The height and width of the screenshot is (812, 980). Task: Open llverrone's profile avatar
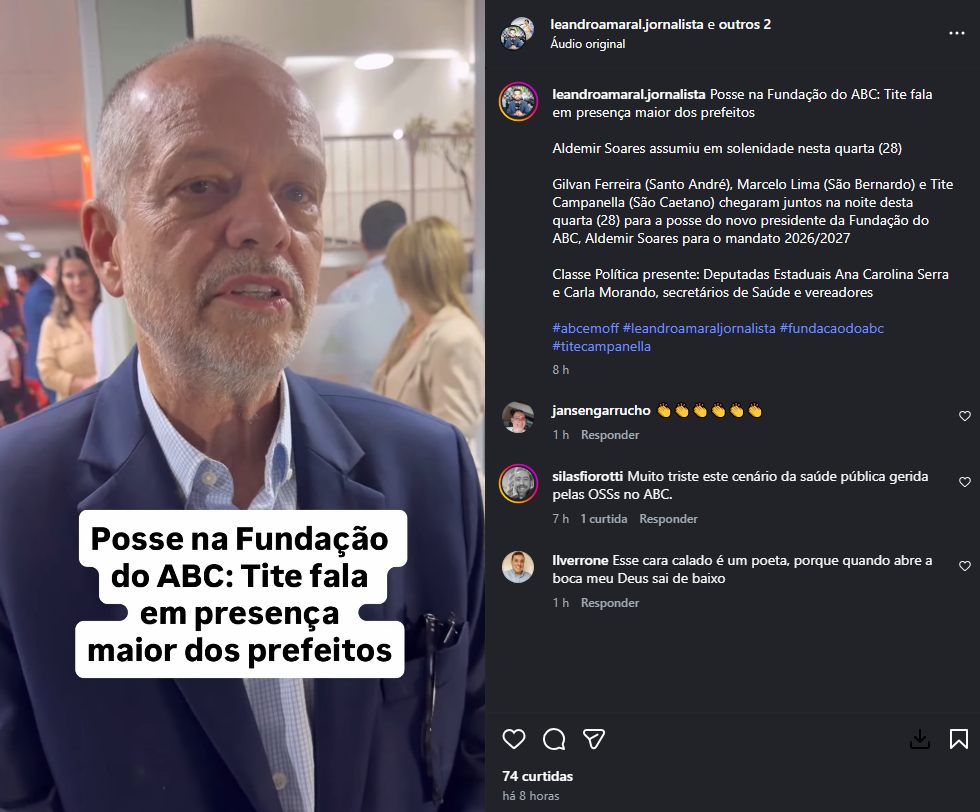pyautogui.click(x=518, y=567)
